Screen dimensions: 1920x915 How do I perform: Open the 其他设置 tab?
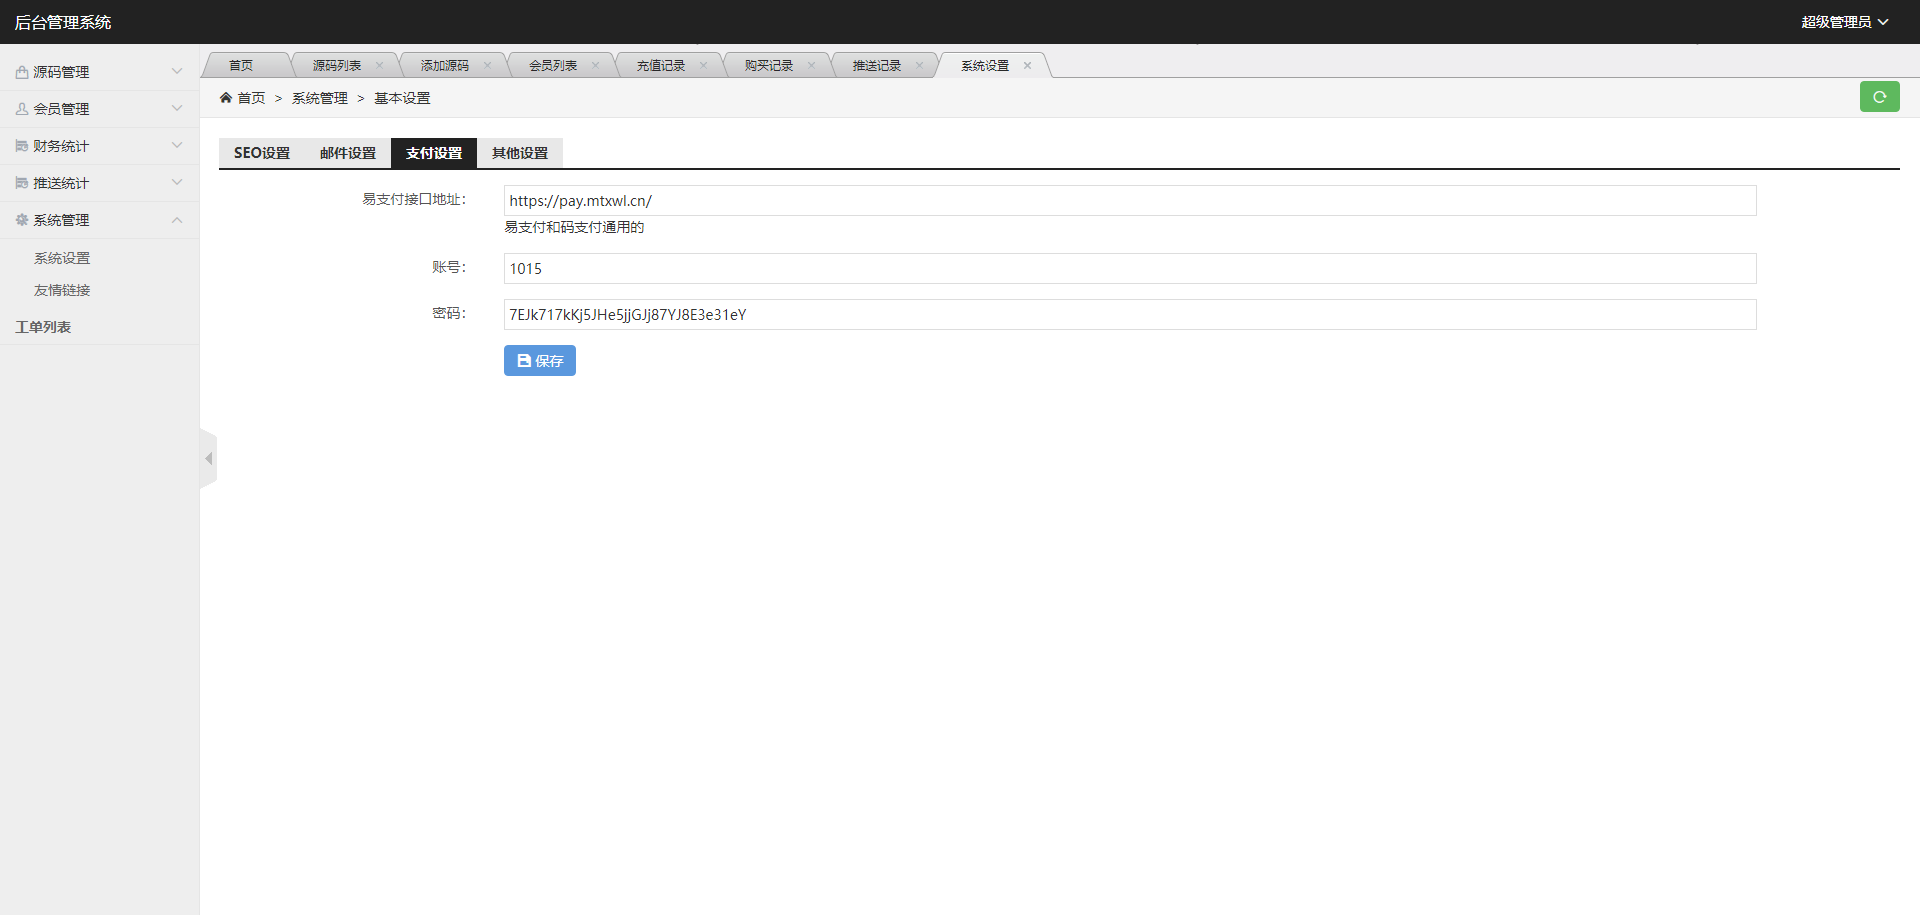pos(520,153)
